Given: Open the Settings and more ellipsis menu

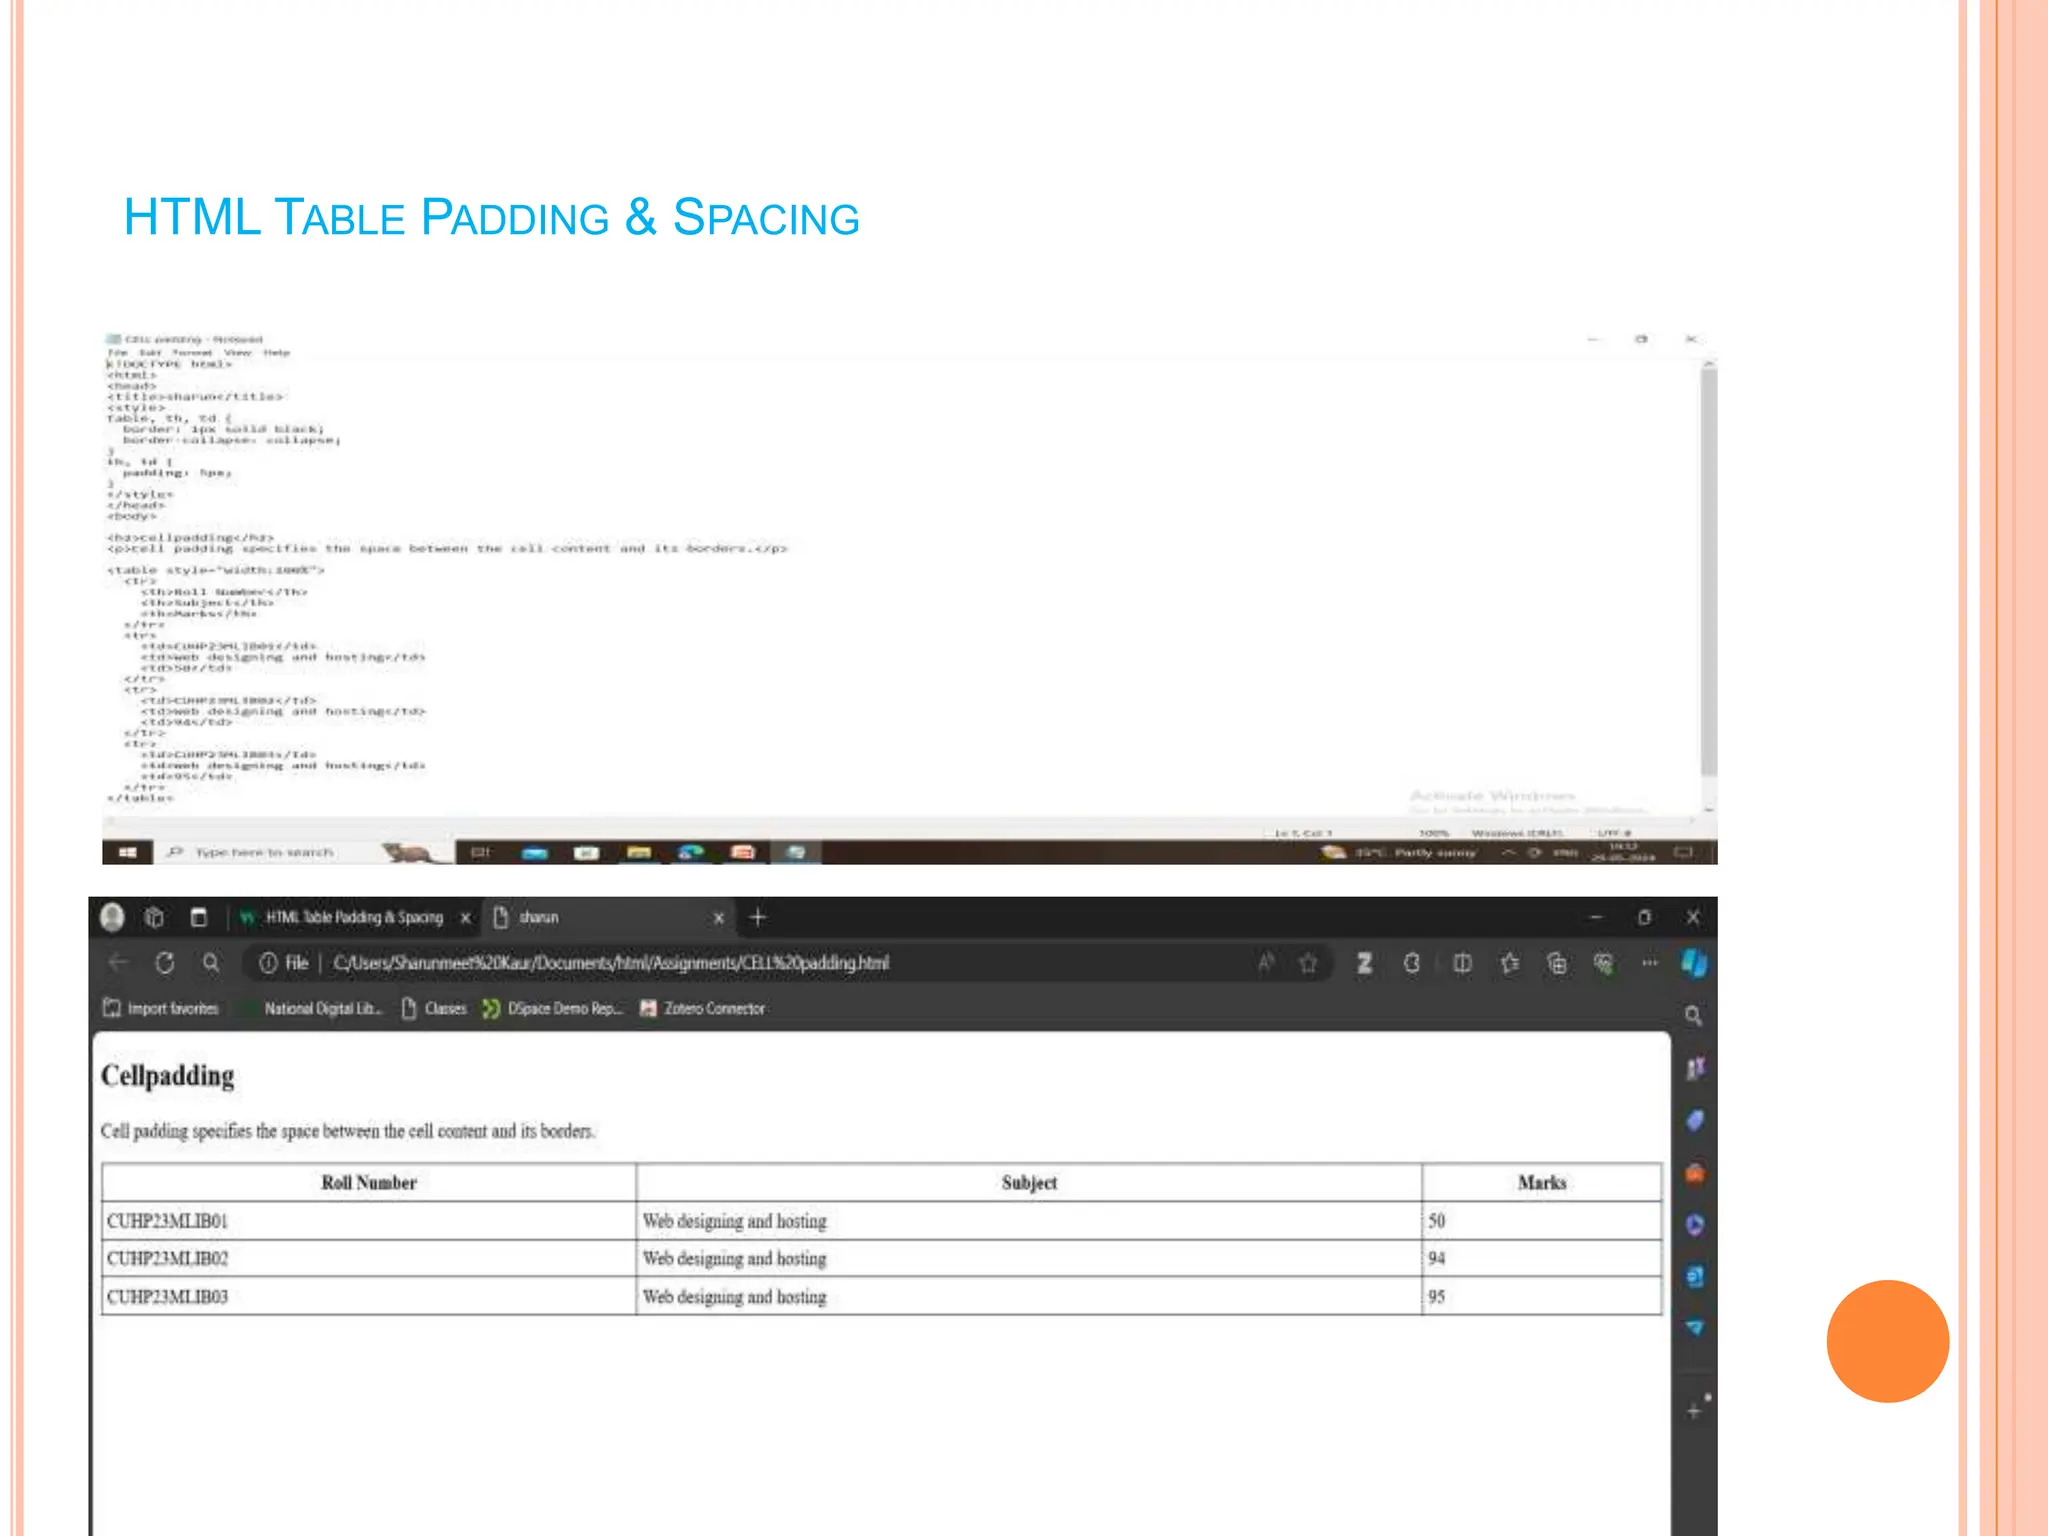Looking at the screenshot, I should click(1649, 962).
